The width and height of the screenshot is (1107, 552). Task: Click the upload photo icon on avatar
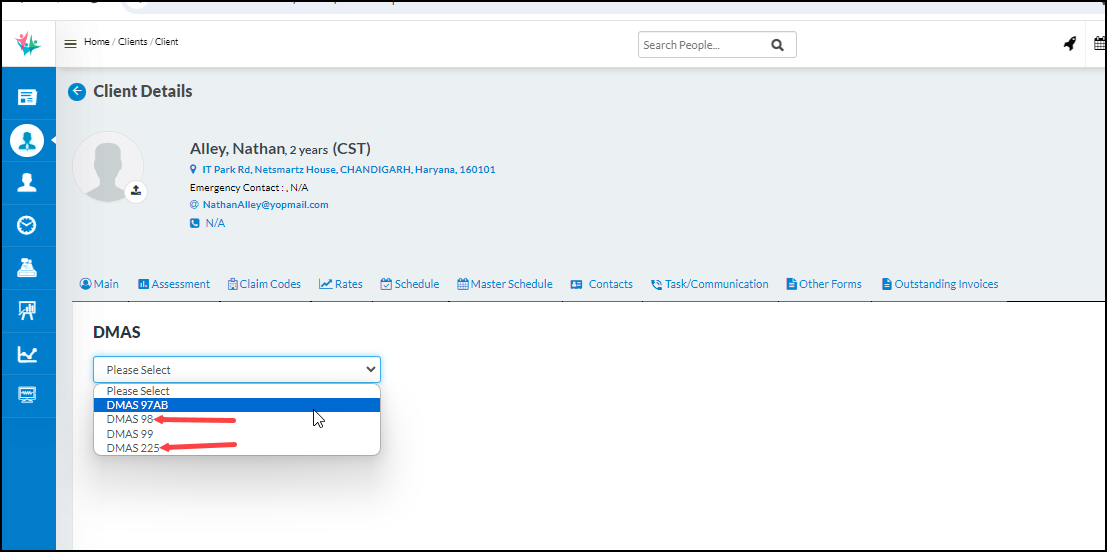(136, 191)
